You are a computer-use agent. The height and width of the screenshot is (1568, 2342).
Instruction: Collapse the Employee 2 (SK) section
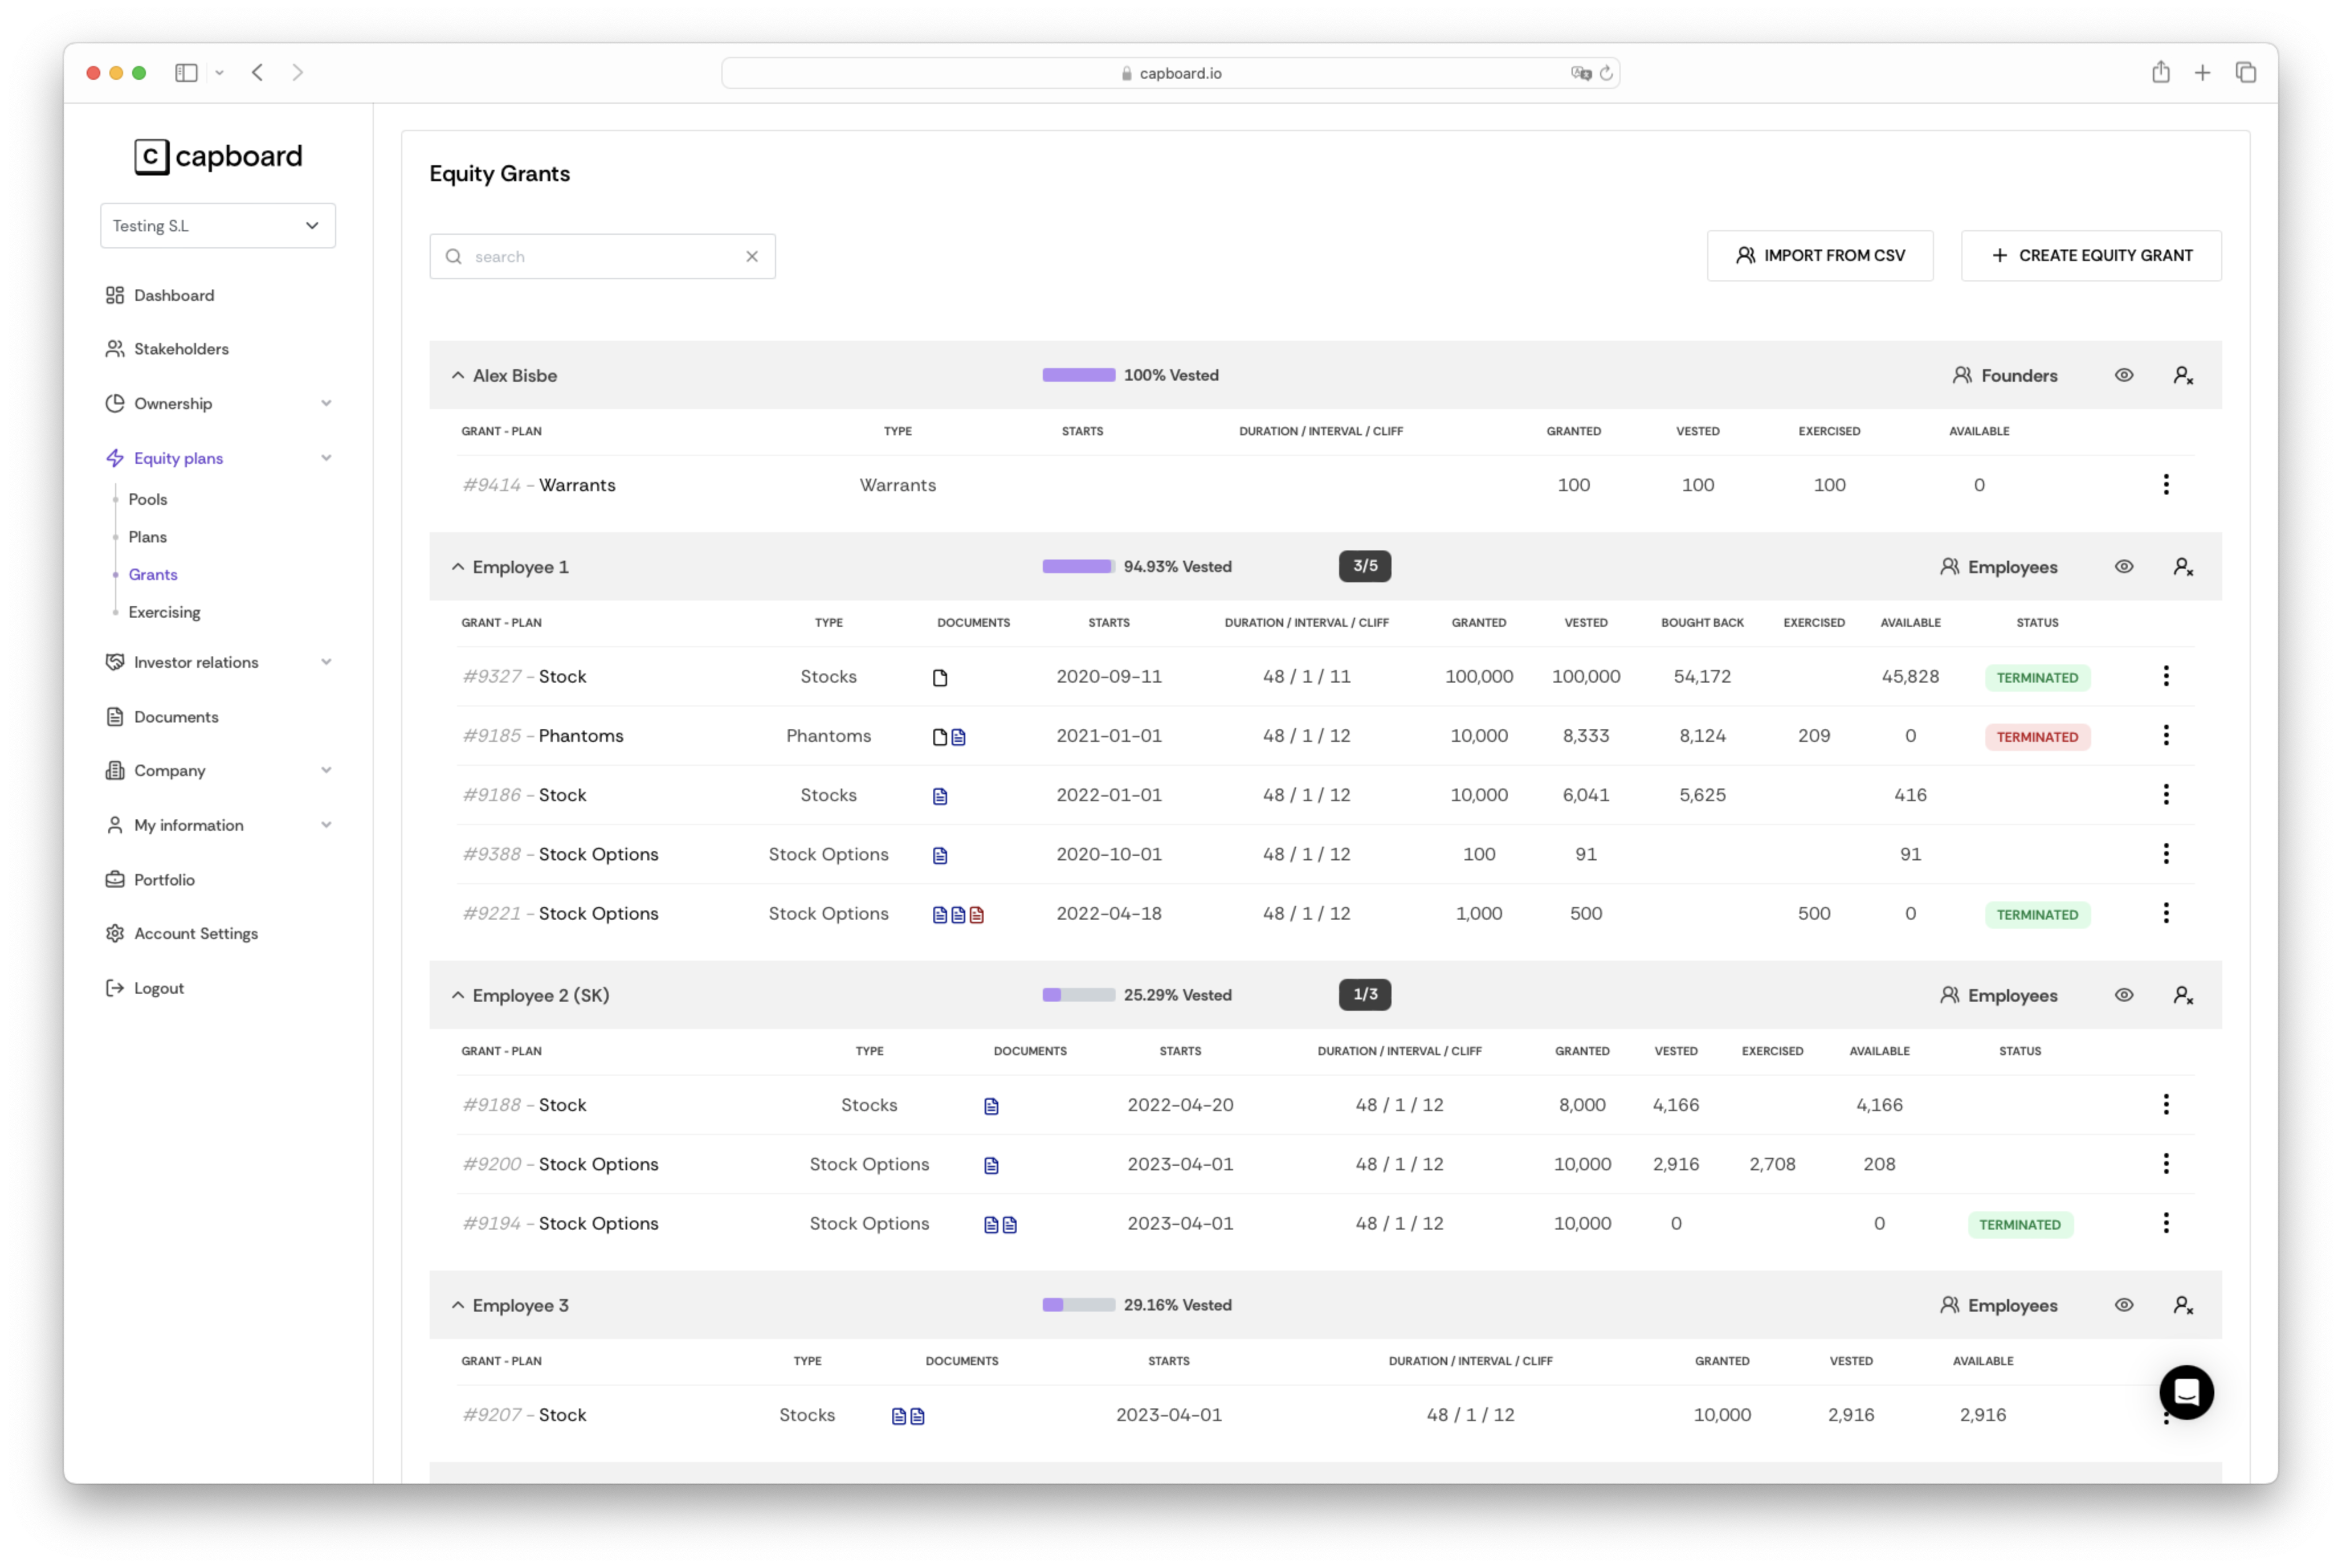[458, 995]
